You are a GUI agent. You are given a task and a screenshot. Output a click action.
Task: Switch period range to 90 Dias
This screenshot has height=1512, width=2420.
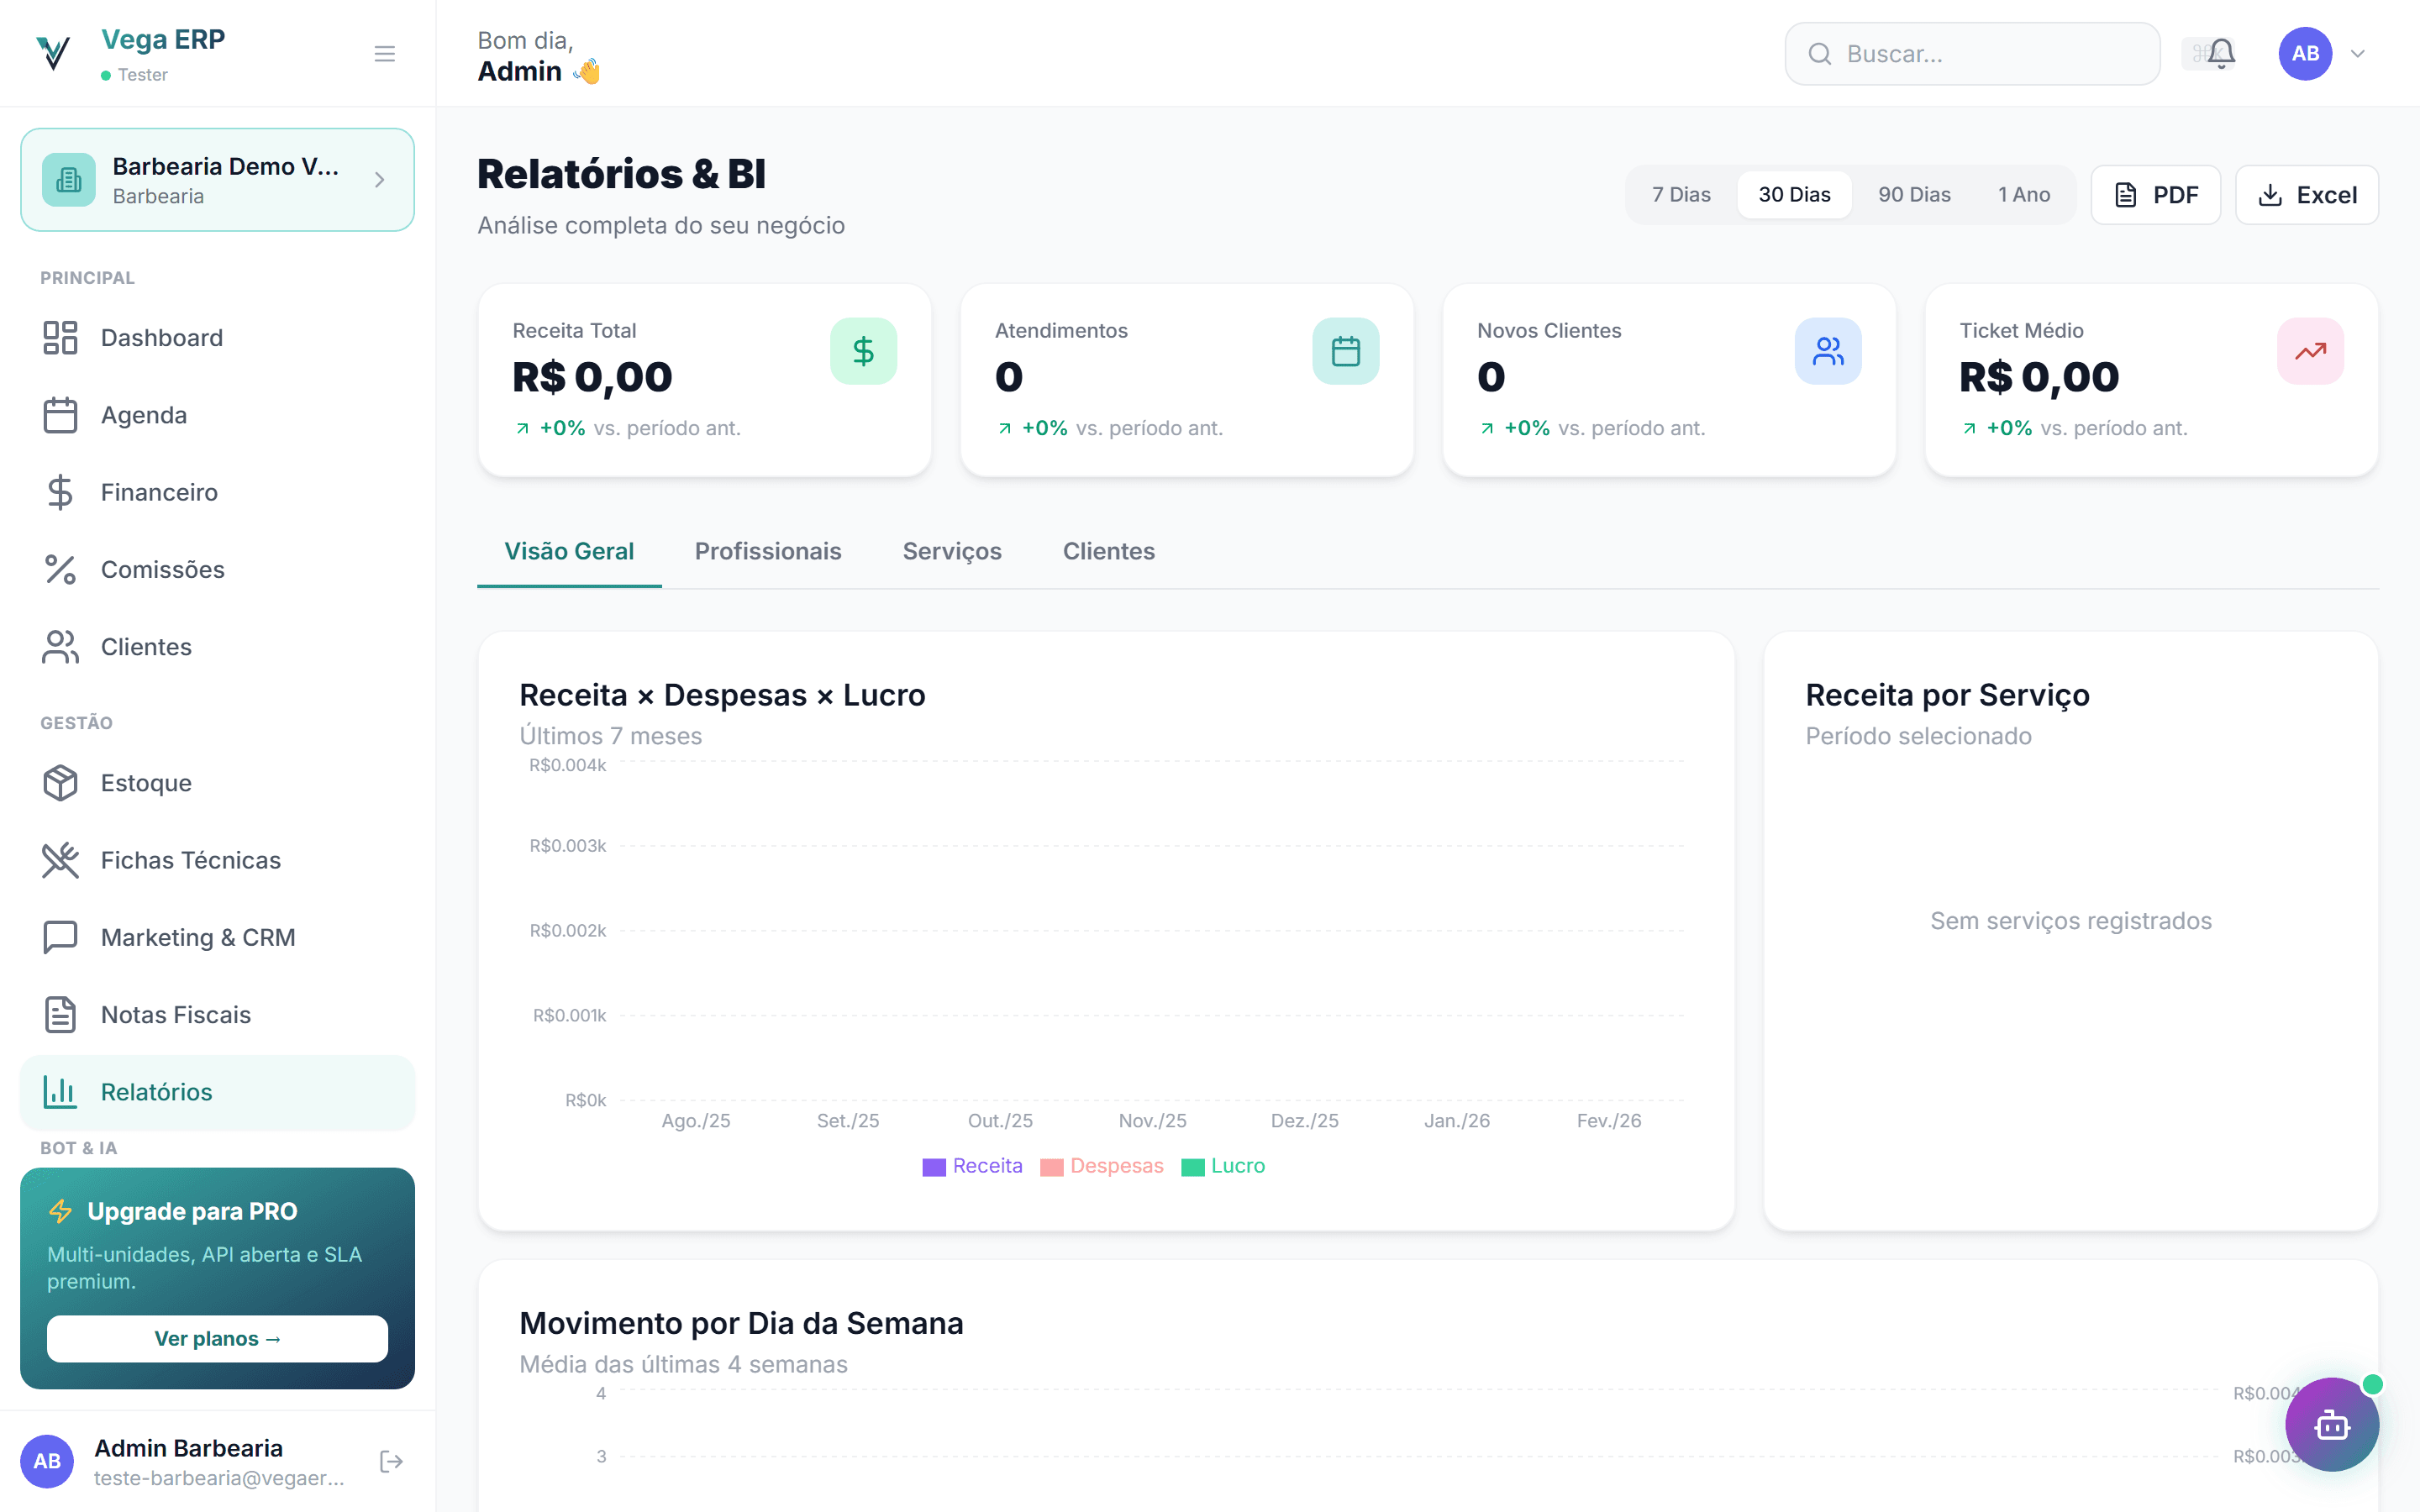pos(1913,195)
